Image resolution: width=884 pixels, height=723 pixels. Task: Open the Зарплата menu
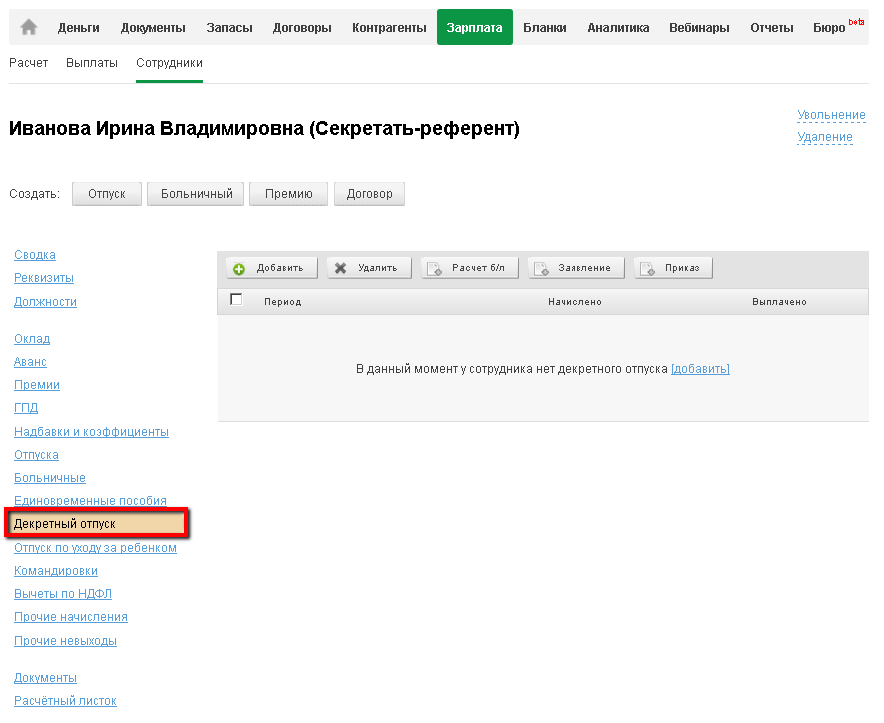(475, 27)
